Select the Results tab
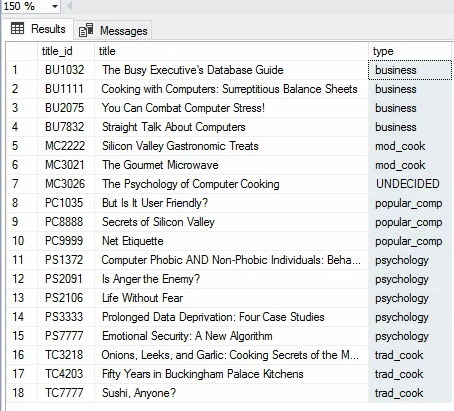The width and height of the screenshot is (454, 411). click(38, 29)
